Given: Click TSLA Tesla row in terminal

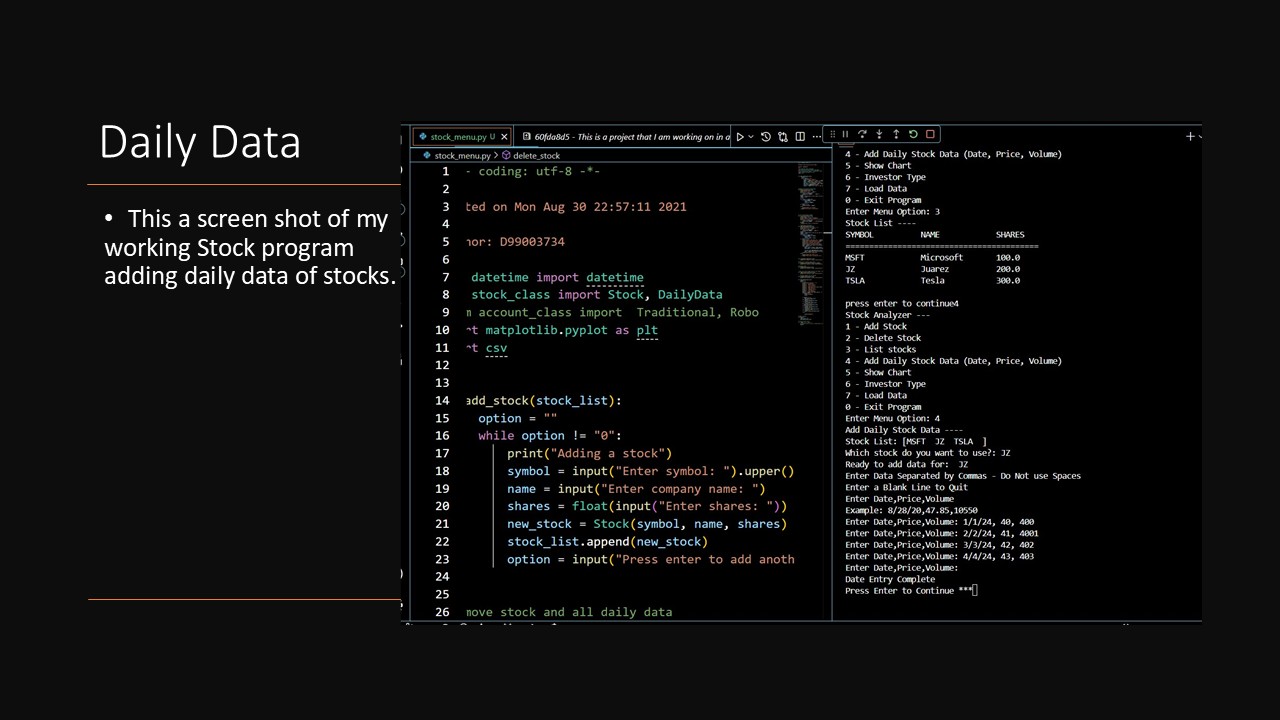Looking at the screenshot, I should pyautogui.click(x=932, y=281).
